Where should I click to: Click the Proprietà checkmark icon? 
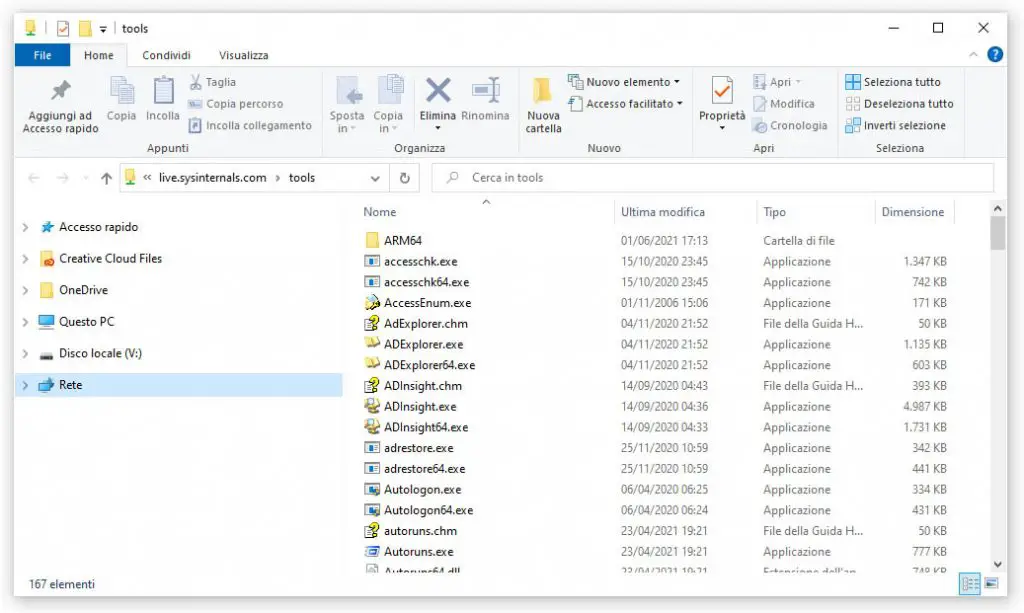[722, 91]
